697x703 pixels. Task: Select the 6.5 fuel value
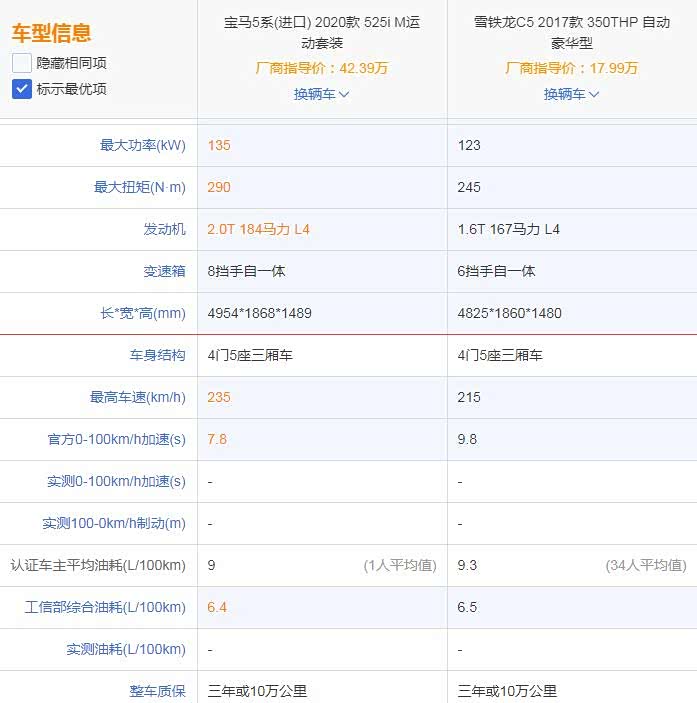tap(467, 607)
